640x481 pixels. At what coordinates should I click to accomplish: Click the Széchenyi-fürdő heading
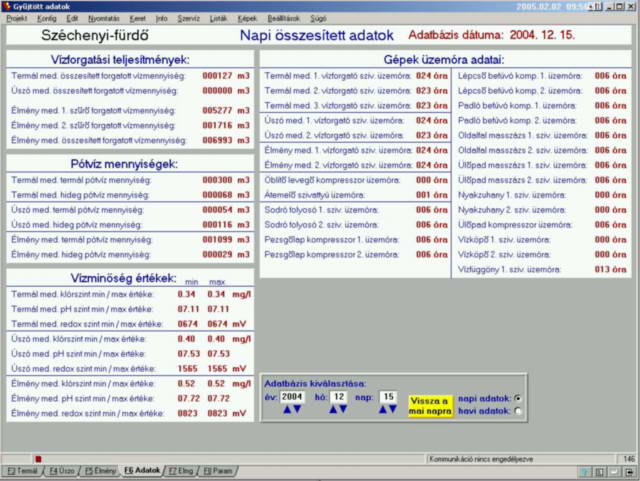[x=95, y=36]
